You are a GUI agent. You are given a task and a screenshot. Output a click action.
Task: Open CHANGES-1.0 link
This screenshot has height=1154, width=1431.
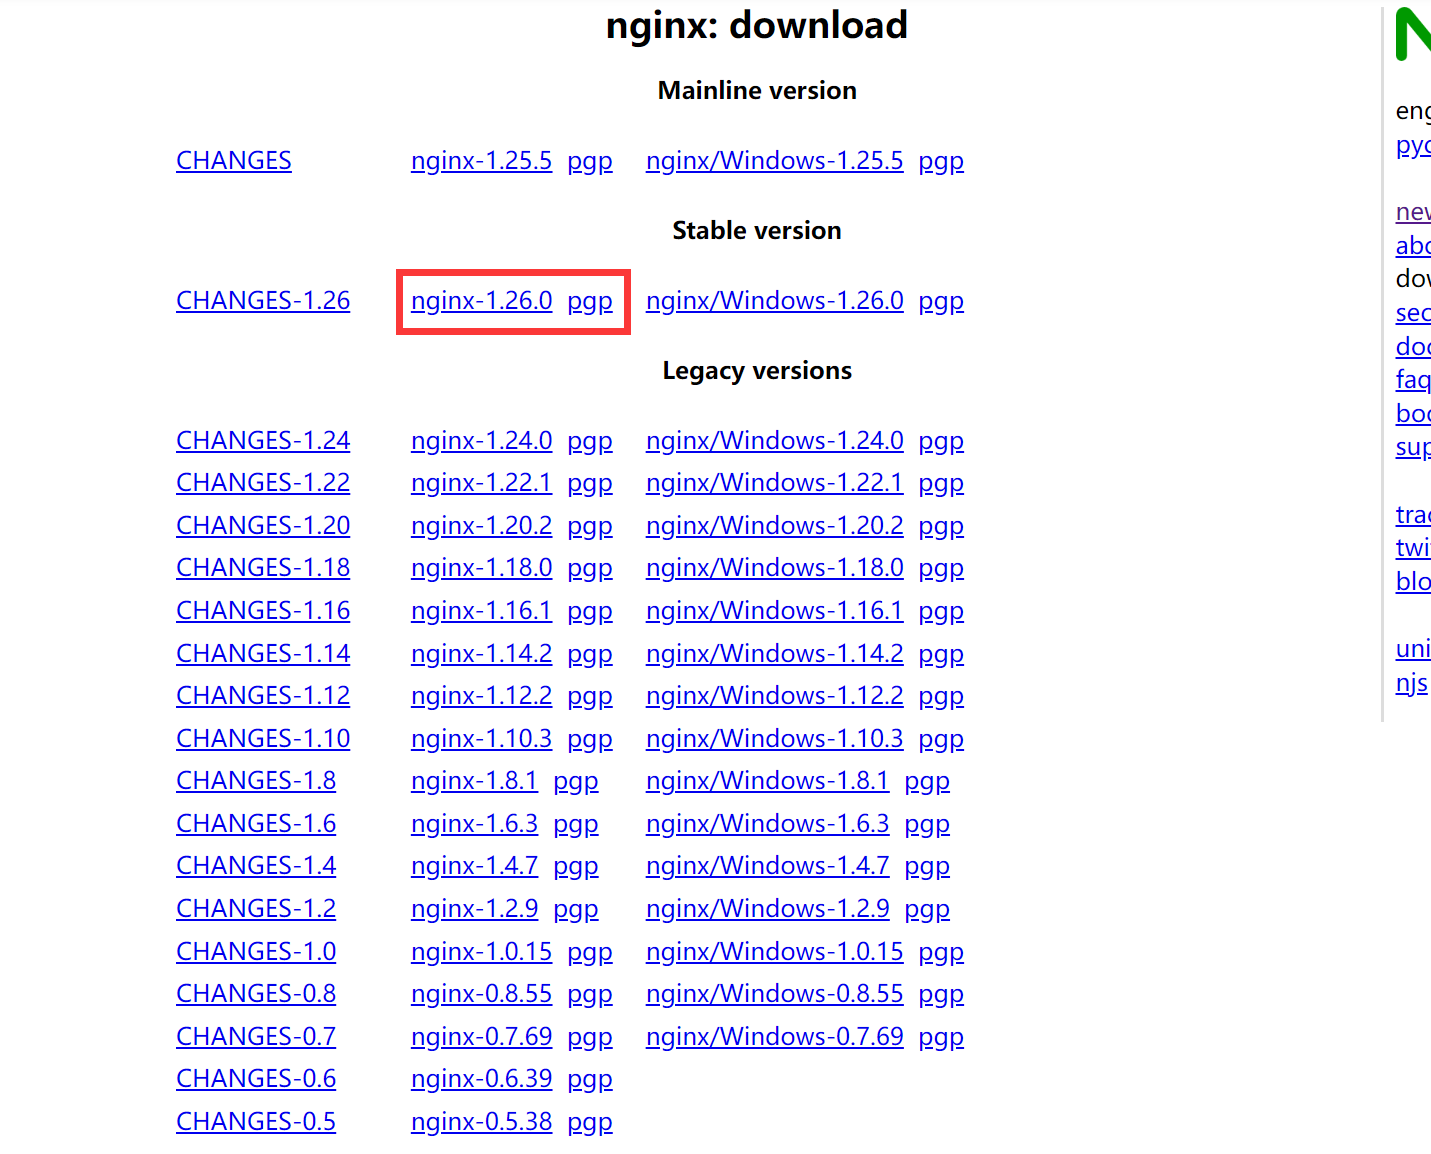pos(256,952)
